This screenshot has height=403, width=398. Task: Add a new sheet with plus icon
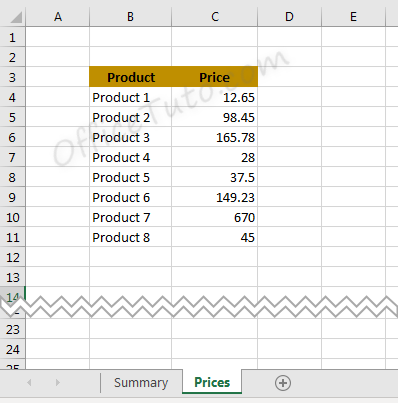pos(283,383)
